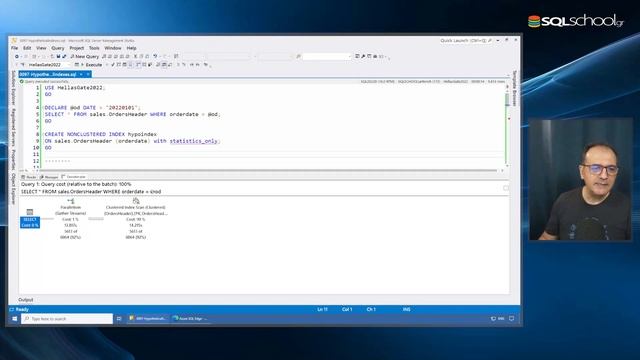640x360 pixels.
Task: Open the File menu
Action: tap(14, 48)
